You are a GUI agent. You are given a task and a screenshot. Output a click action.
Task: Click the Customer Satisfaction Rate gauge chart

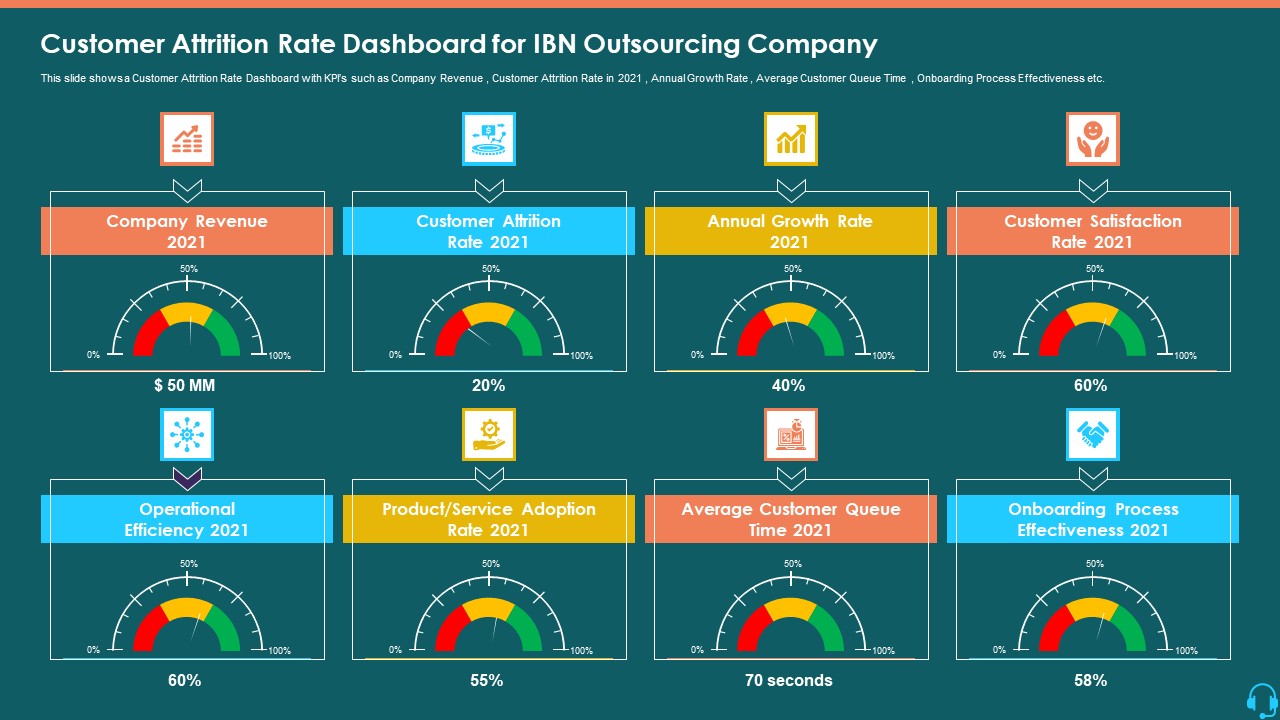[x=1093, y=315]
